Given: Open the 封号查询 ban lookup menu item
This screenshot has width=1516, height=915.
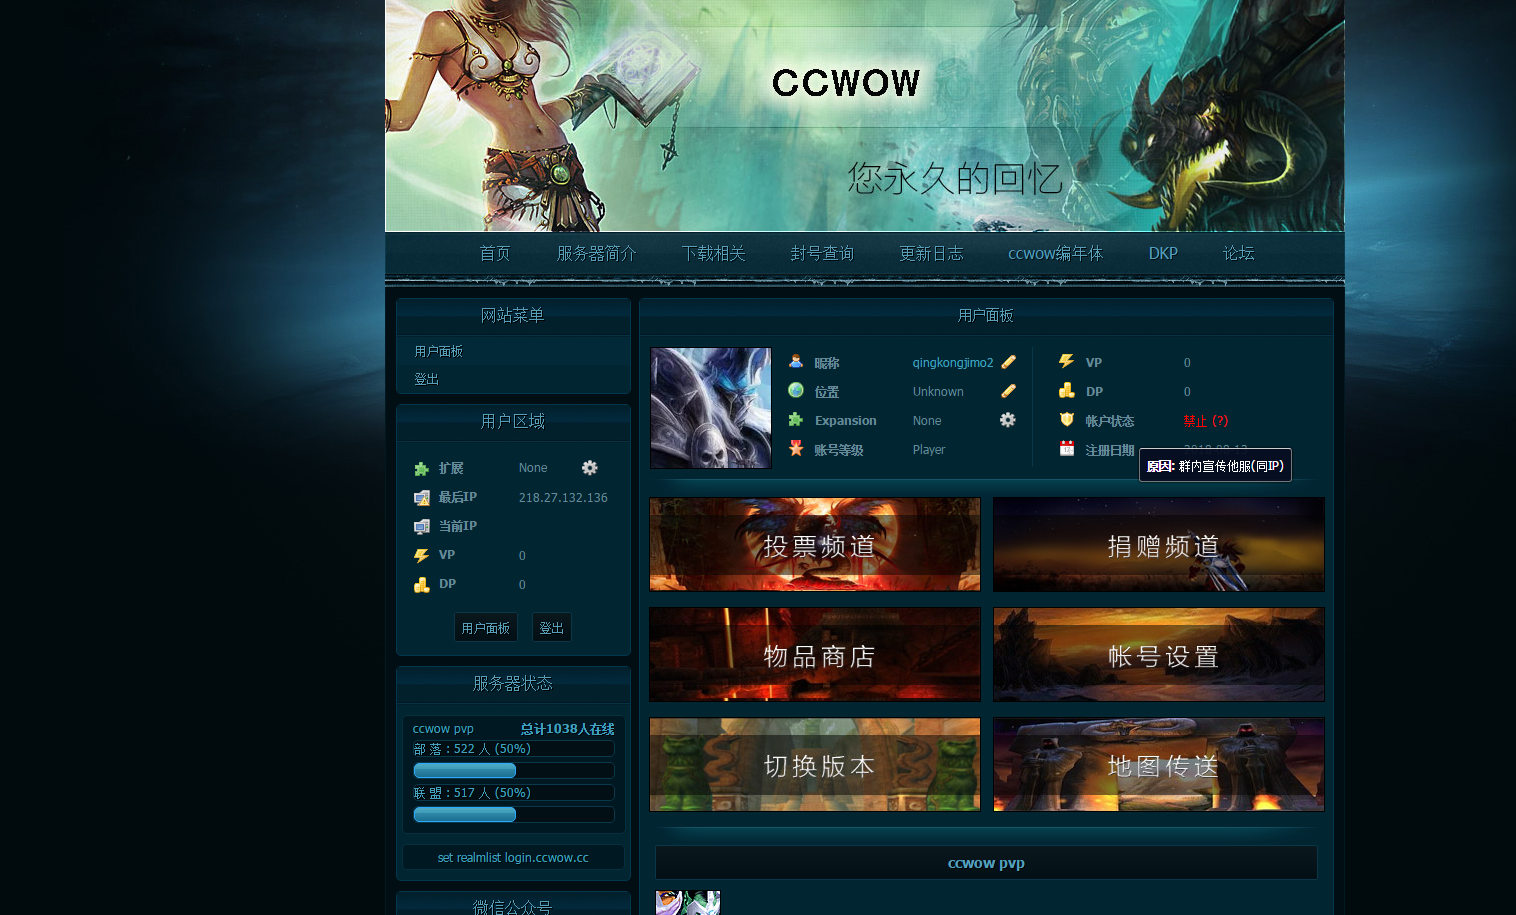Looking at the screenshot, I should (822, 253).
